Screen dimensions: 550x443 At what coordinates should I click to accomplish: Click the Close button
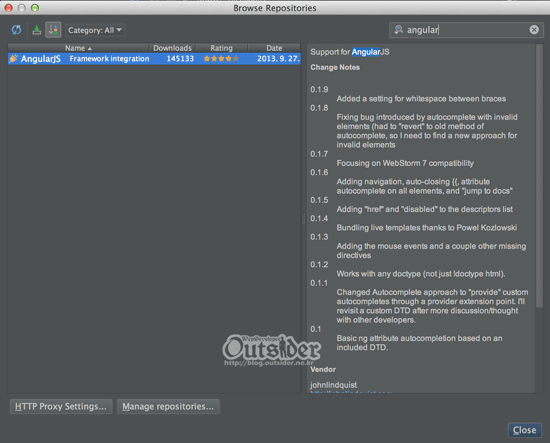click(x=524, y=430)
